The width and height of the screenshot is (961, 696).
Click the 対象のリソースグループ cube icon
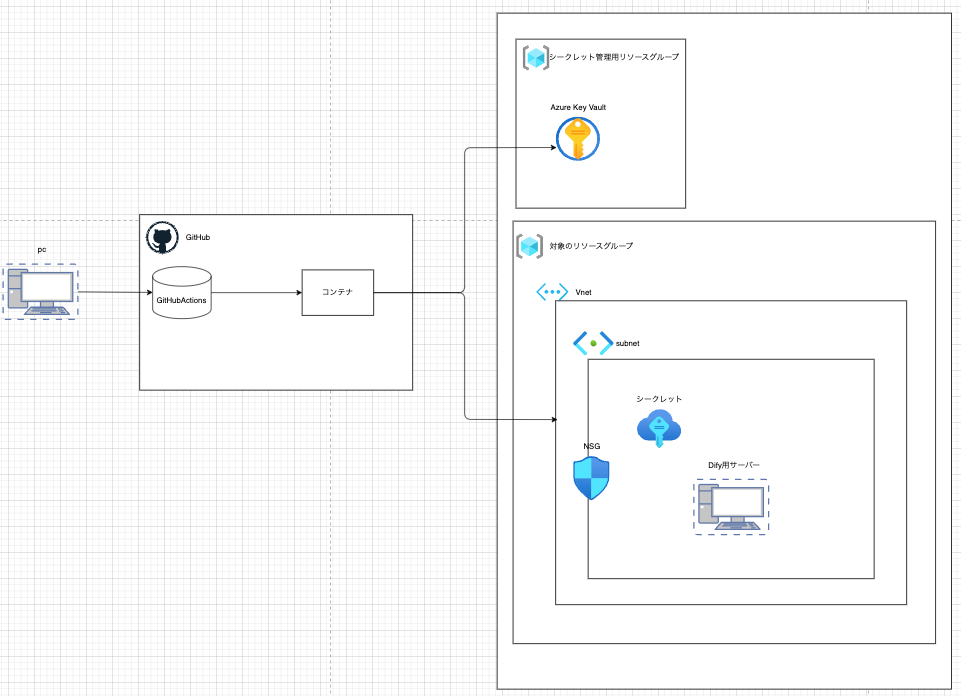(529, 246)
